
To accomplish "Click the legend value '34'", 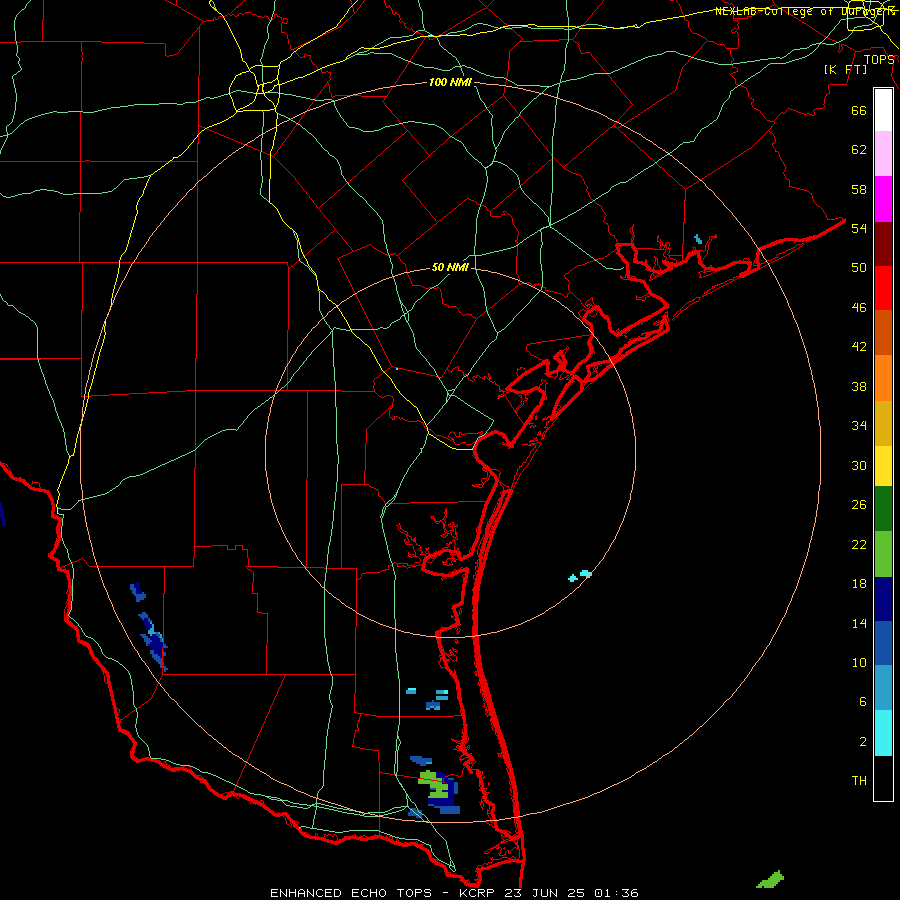I will pos(859,426).
